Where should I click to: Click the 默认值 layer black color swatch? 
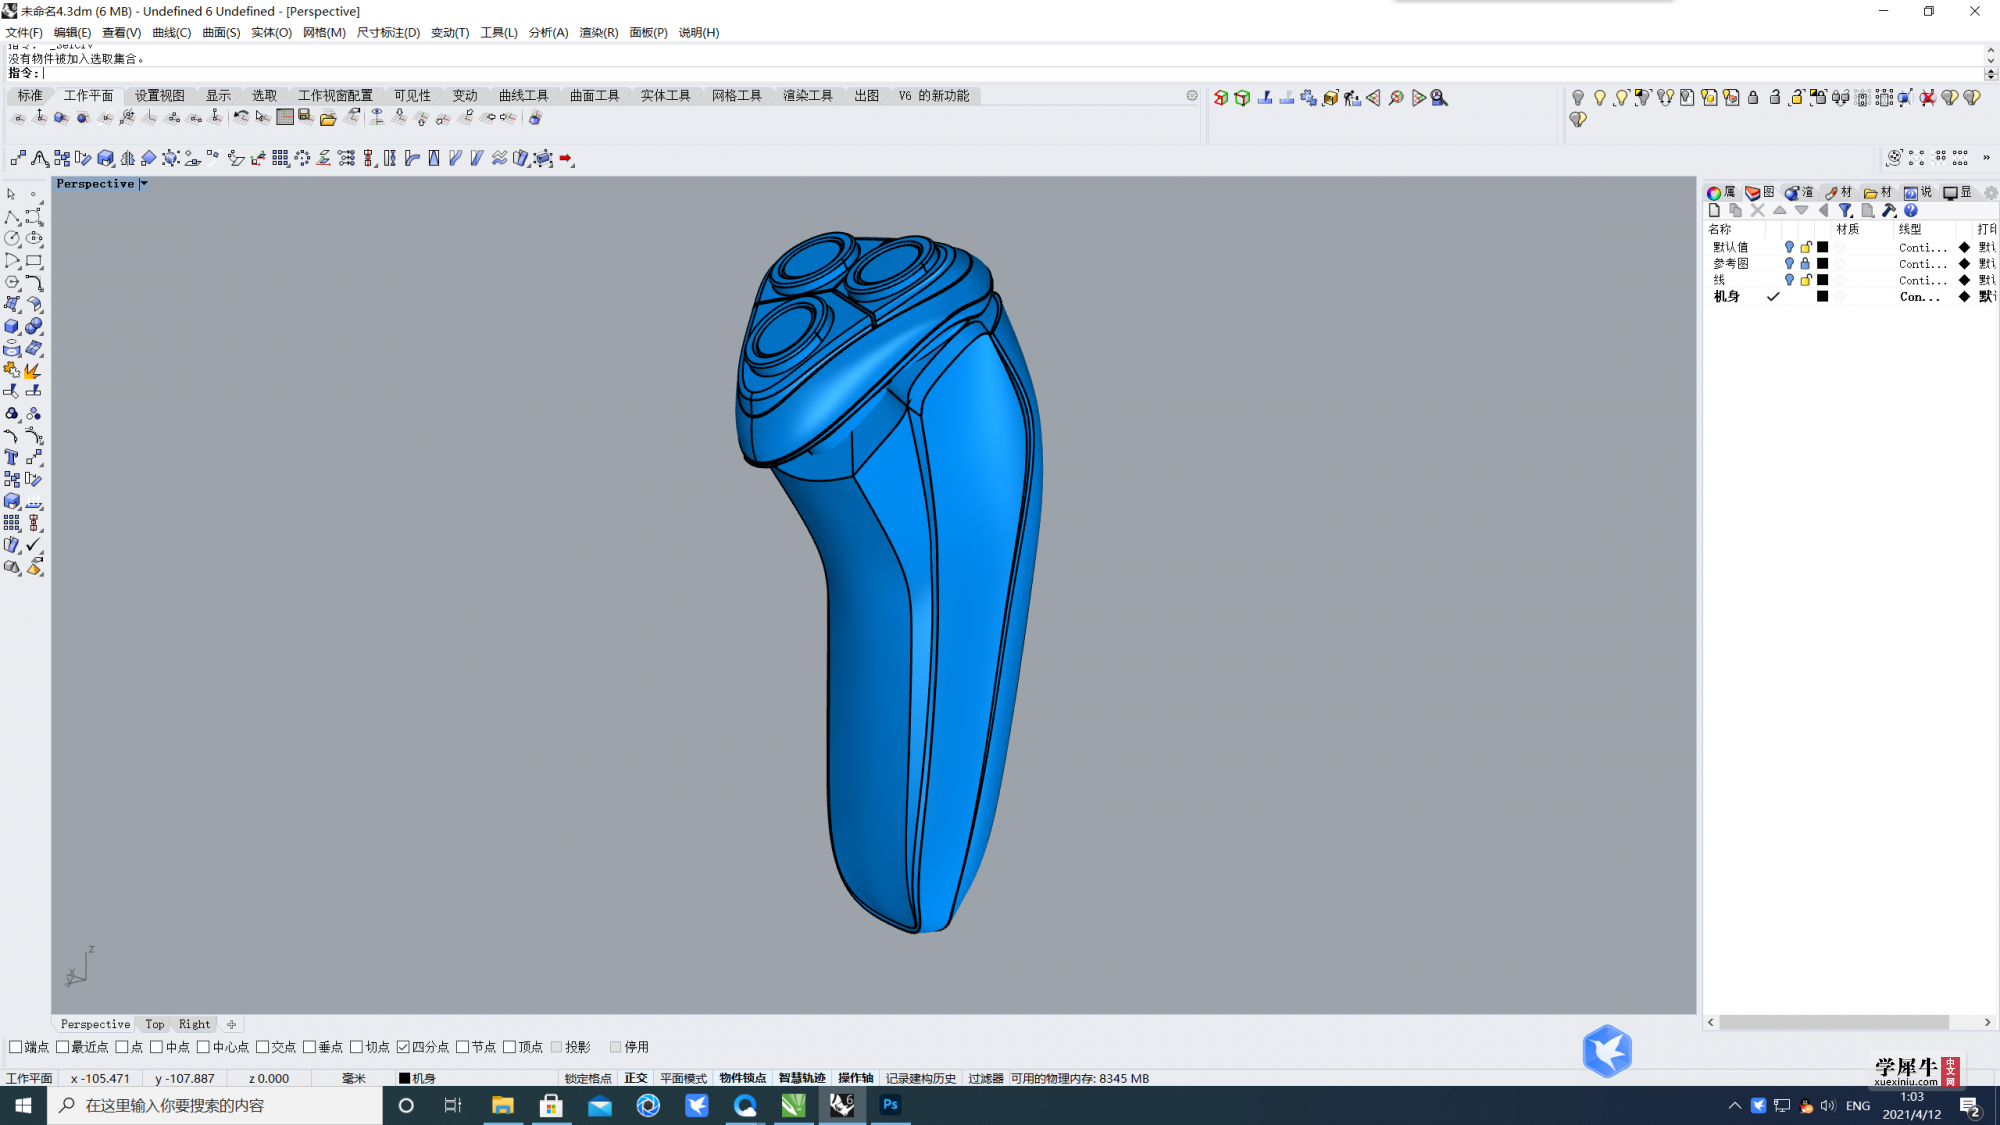tap(1823, 247)
